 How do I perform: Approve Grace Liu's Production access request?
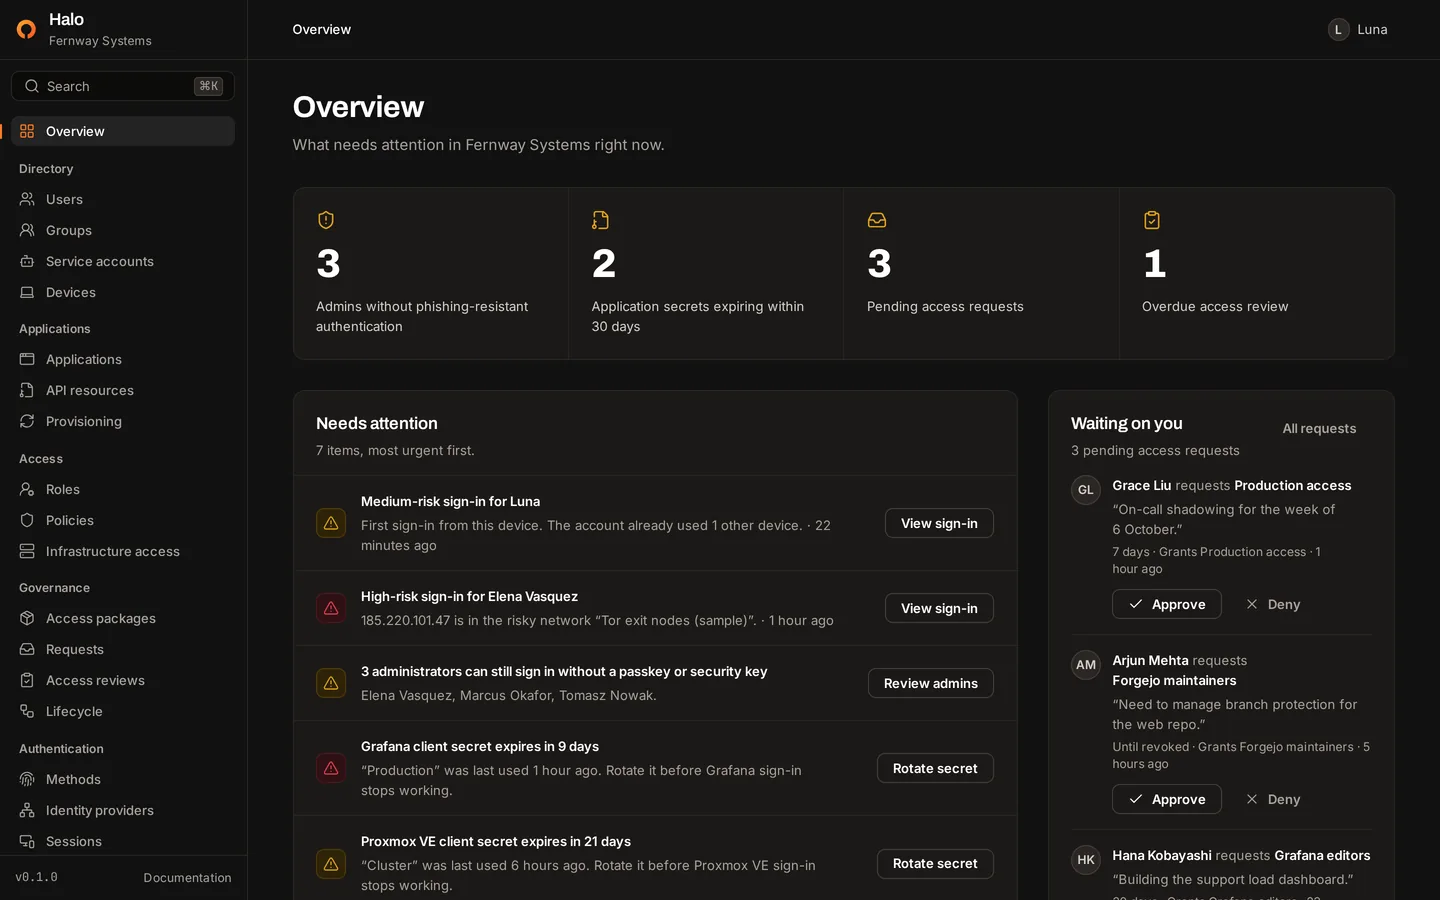(x=1167, y=604)
